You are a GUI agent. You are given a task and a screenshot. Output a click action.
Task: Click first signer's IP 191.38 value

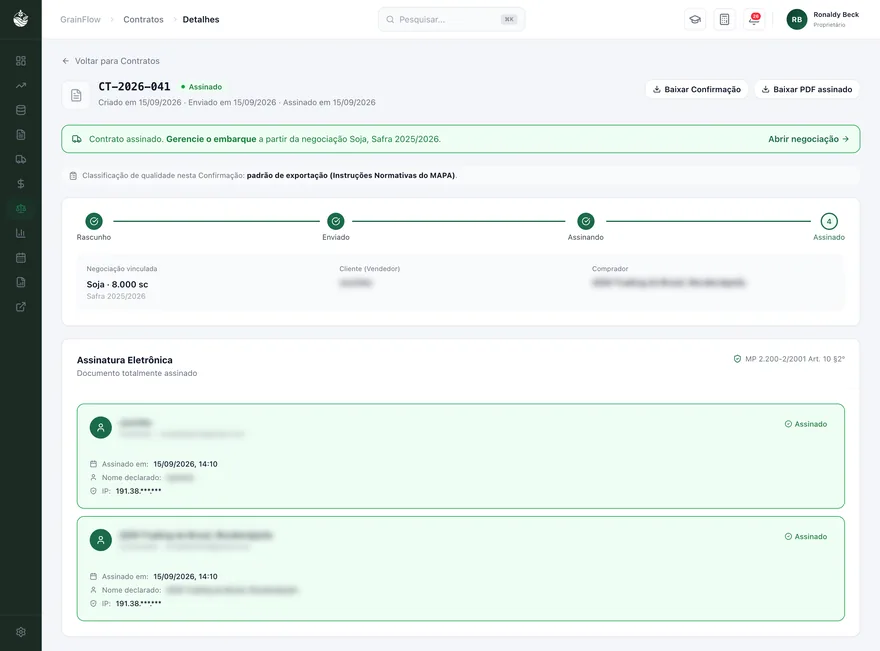tap(138, 491)
